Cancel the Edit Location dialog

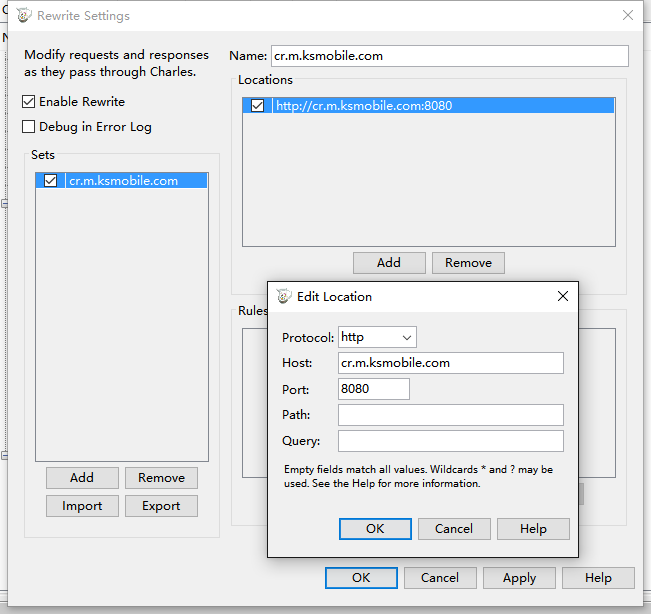[x=453, y=529]
